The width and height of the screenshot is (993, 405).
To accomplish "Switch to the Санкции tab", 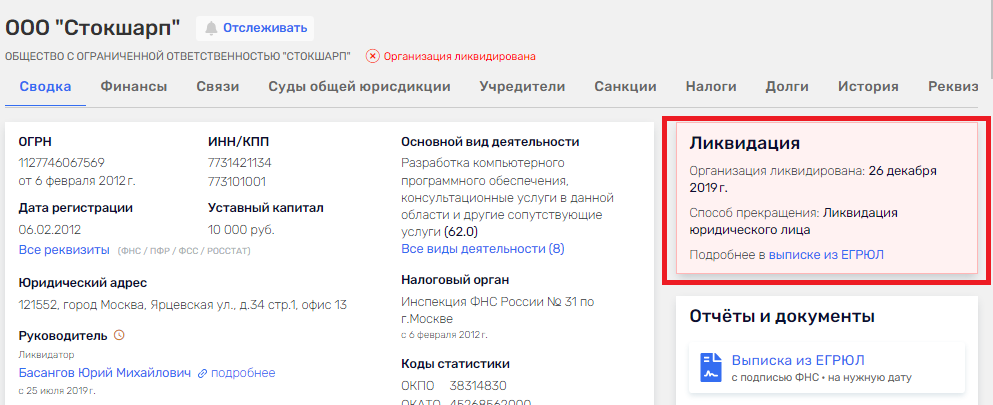I will point(625,87).
